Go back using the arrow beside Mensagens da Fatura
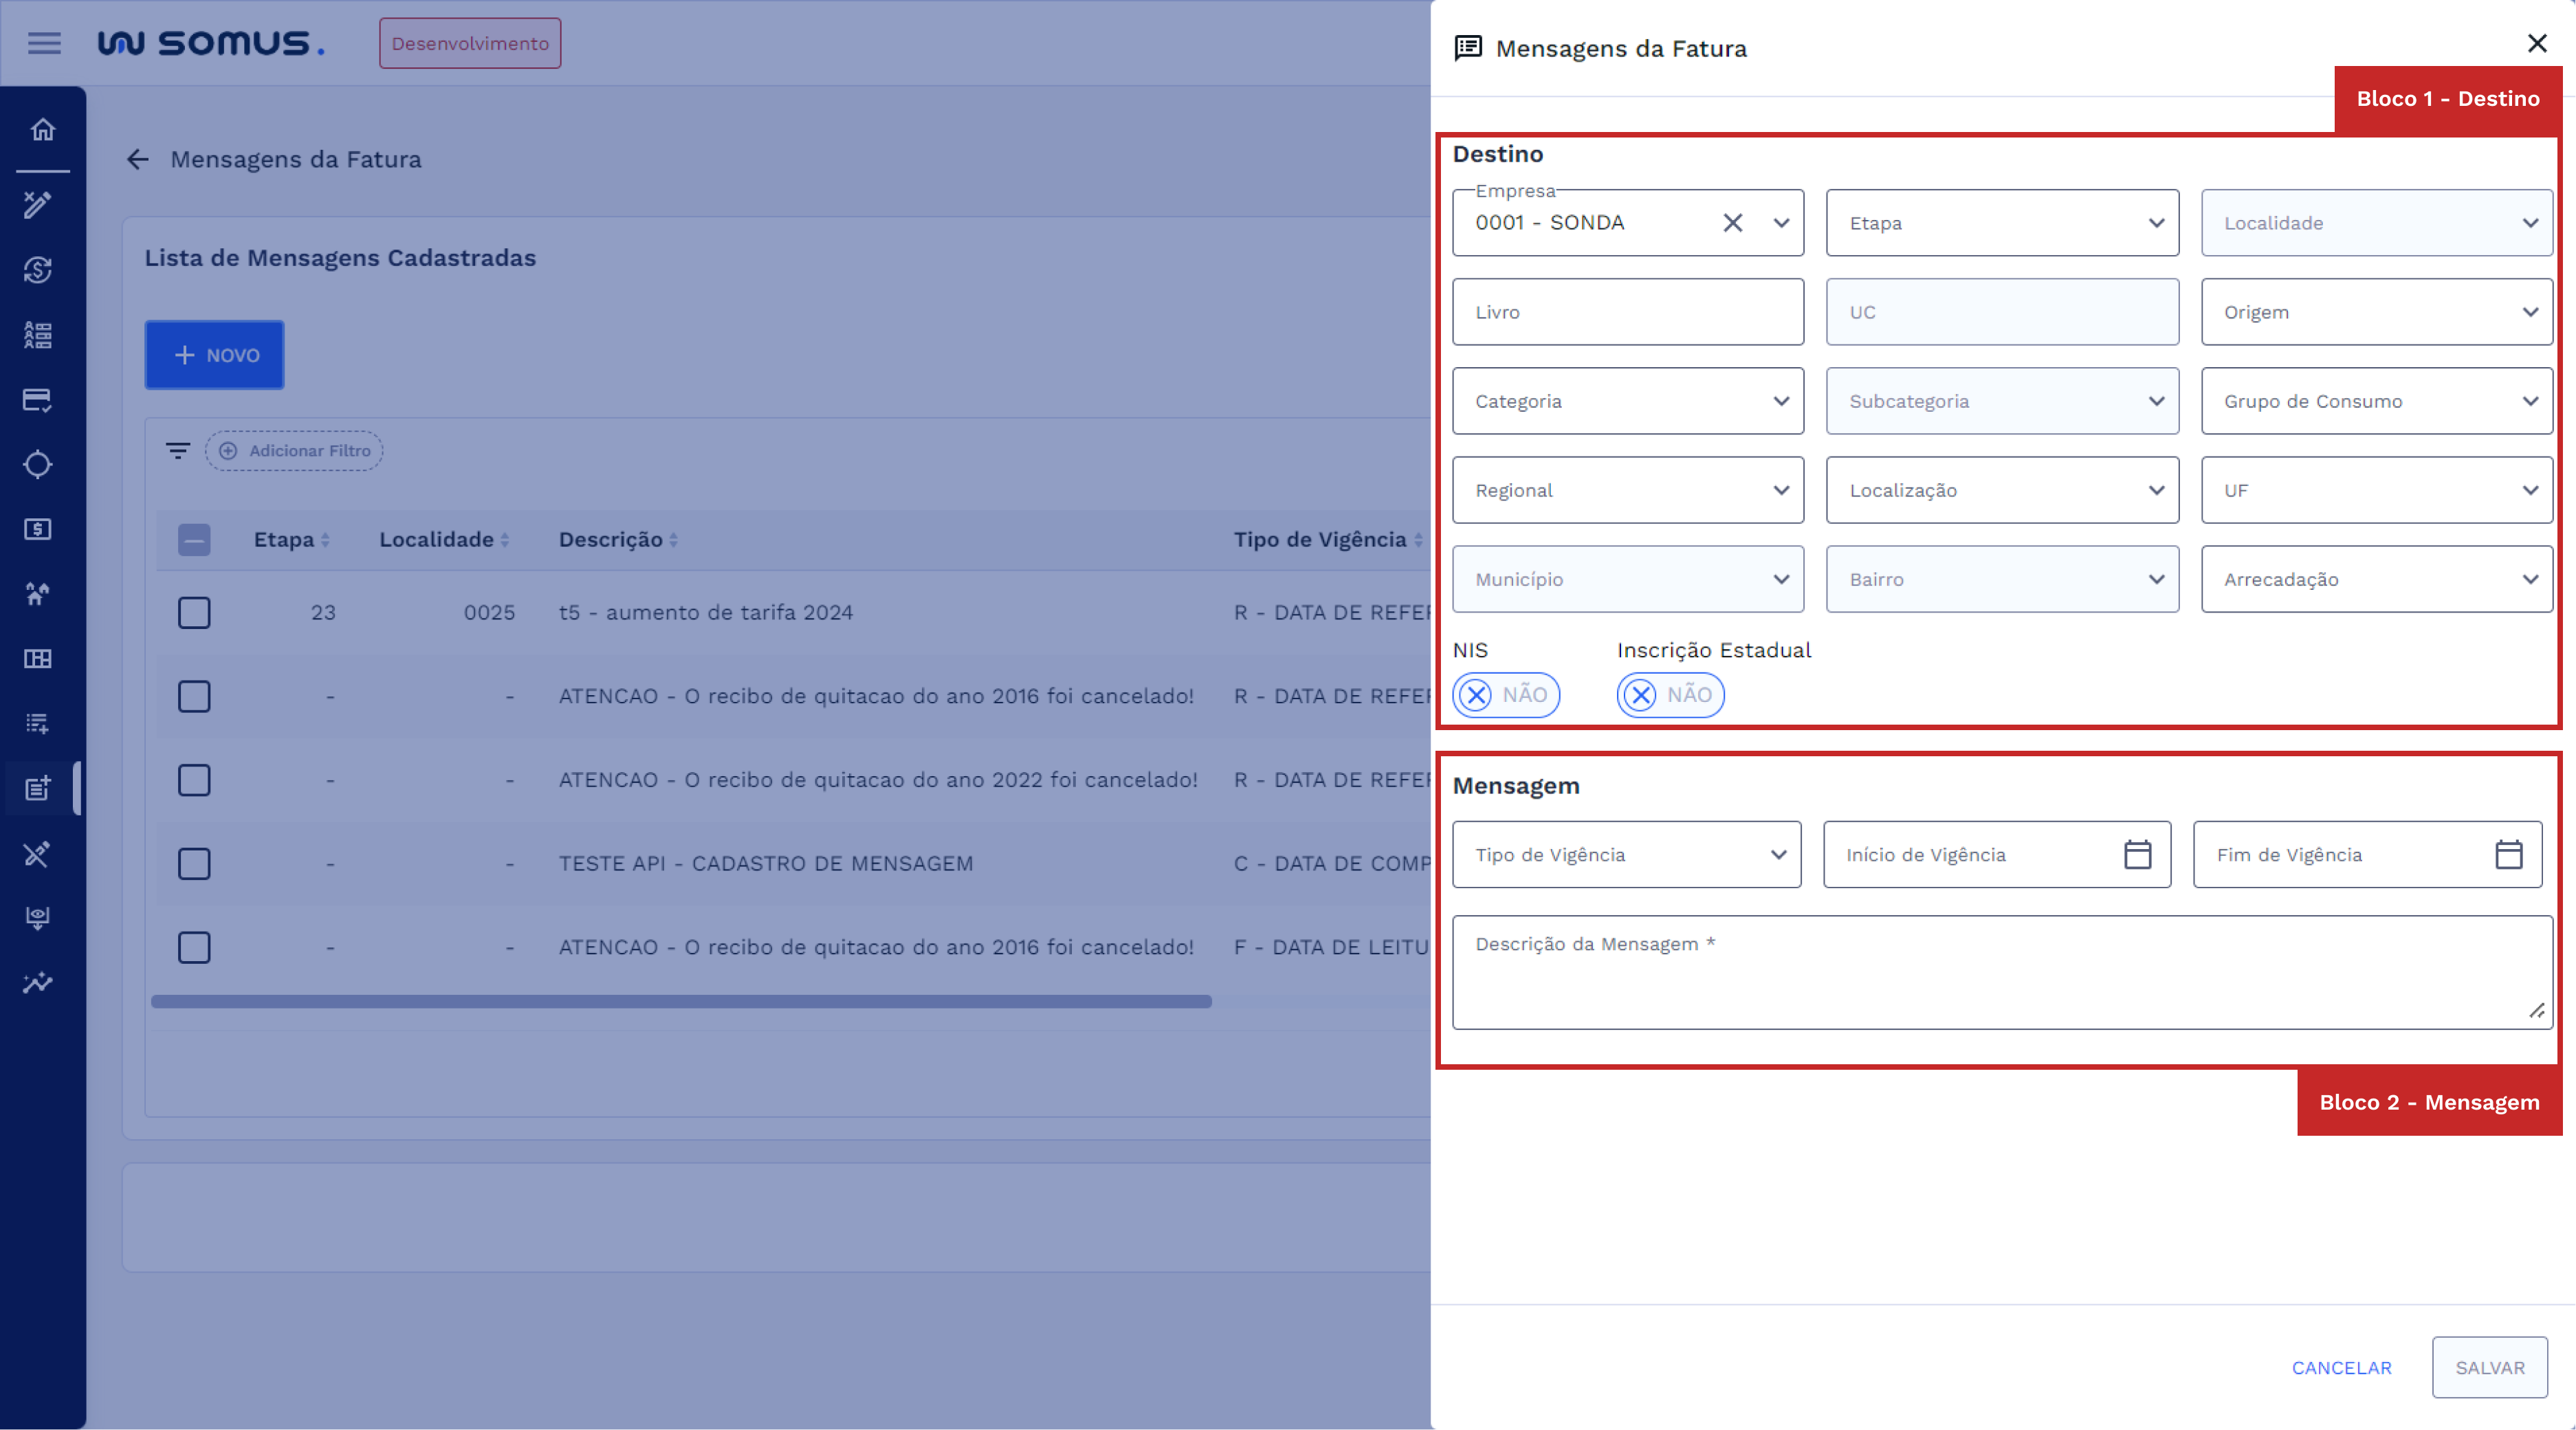Viewport: 2576px width, 1430px height. pos(138,160)
